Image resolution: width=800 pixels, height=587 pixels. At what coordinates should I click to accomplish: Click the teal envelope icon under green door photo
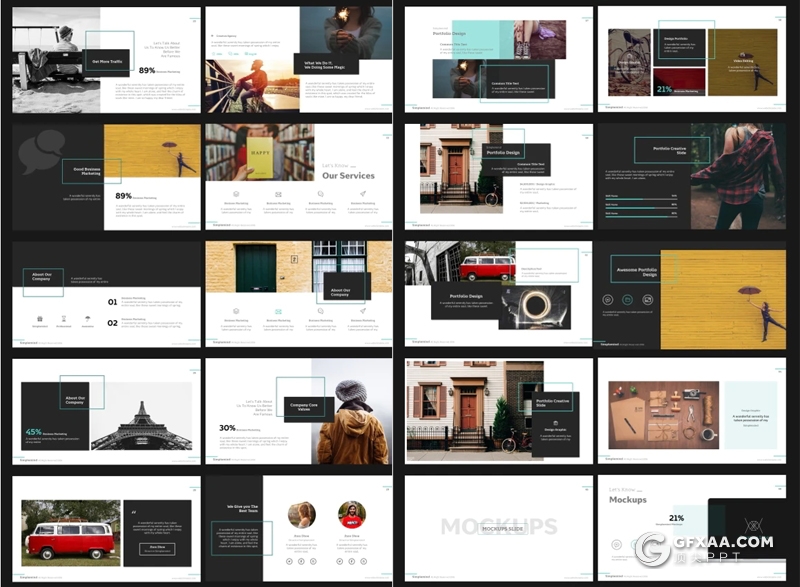coord(279,311)
